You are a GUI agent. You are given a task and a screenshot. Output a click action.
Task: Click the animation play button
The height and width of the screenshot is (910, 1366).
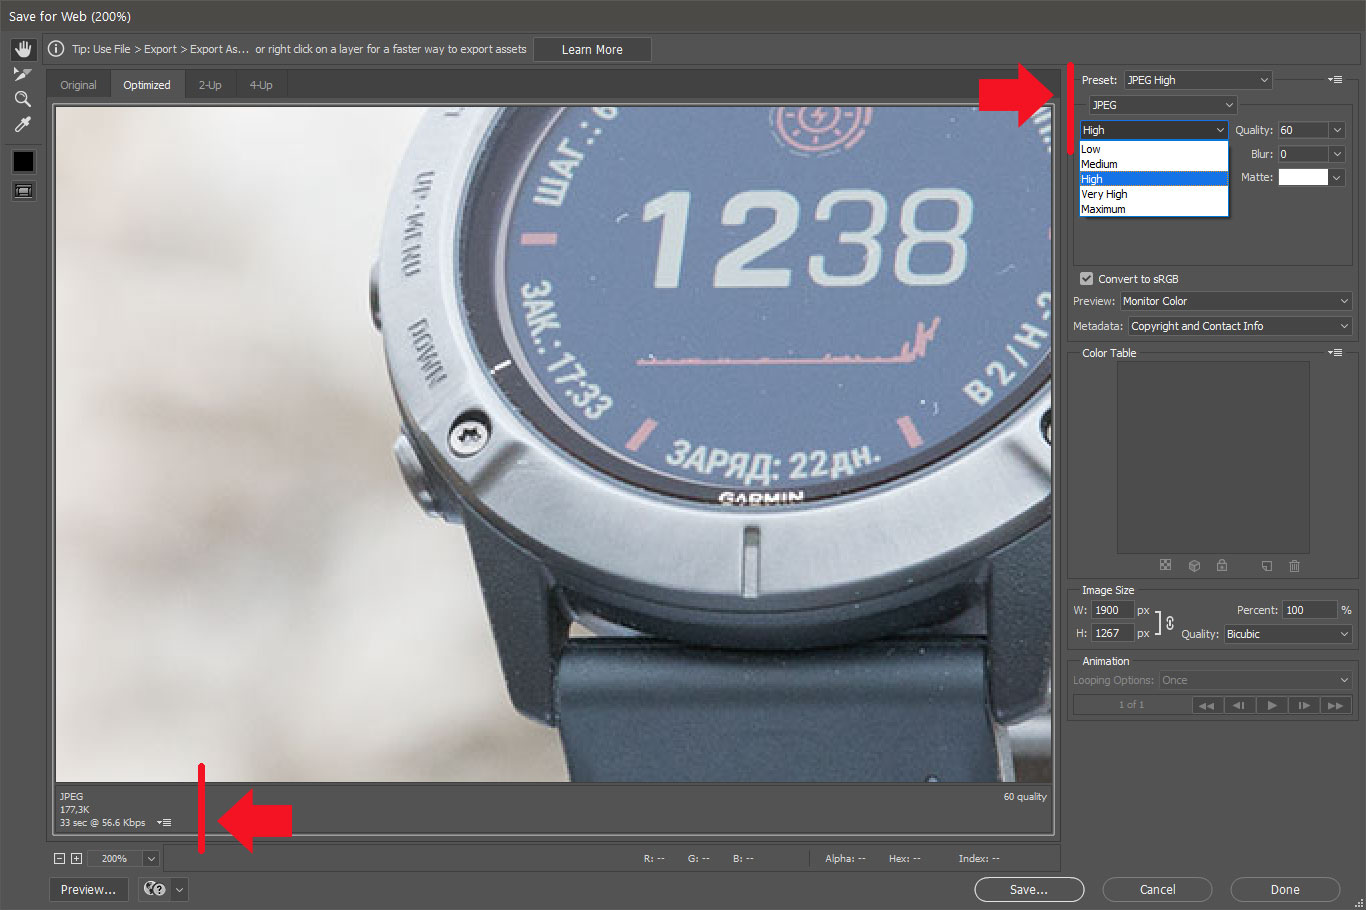tap(1271, 705)
